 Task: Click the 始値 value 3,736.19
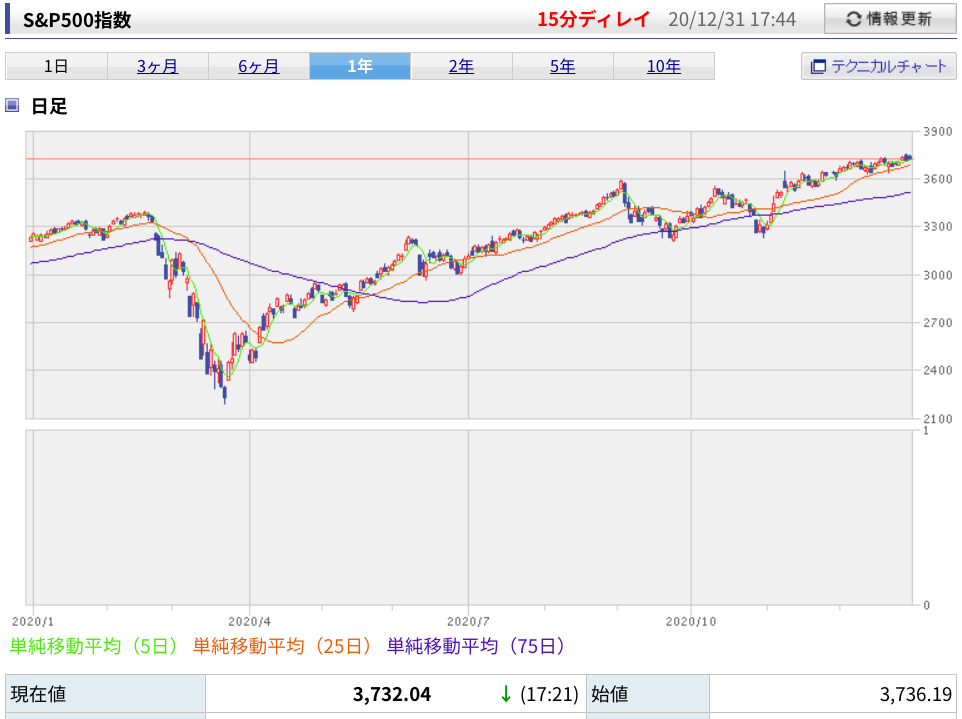click(x=915, y=694)
